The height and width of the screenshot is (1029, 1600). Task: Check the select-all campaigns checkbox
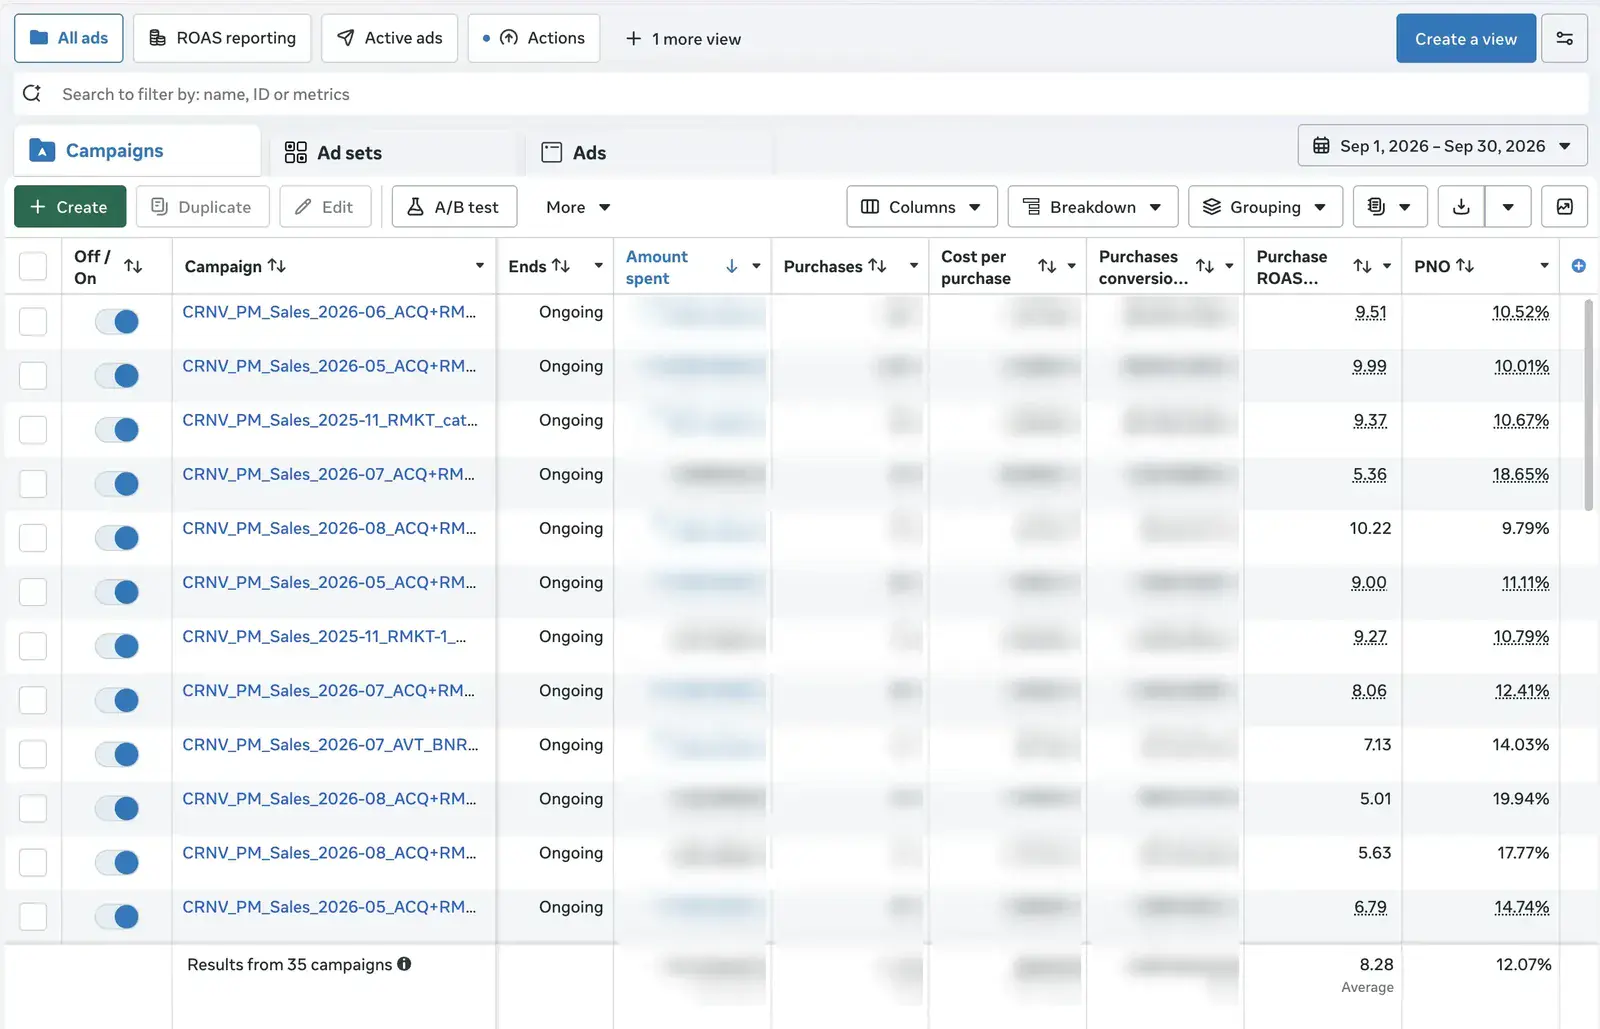(x=33, y=266)
